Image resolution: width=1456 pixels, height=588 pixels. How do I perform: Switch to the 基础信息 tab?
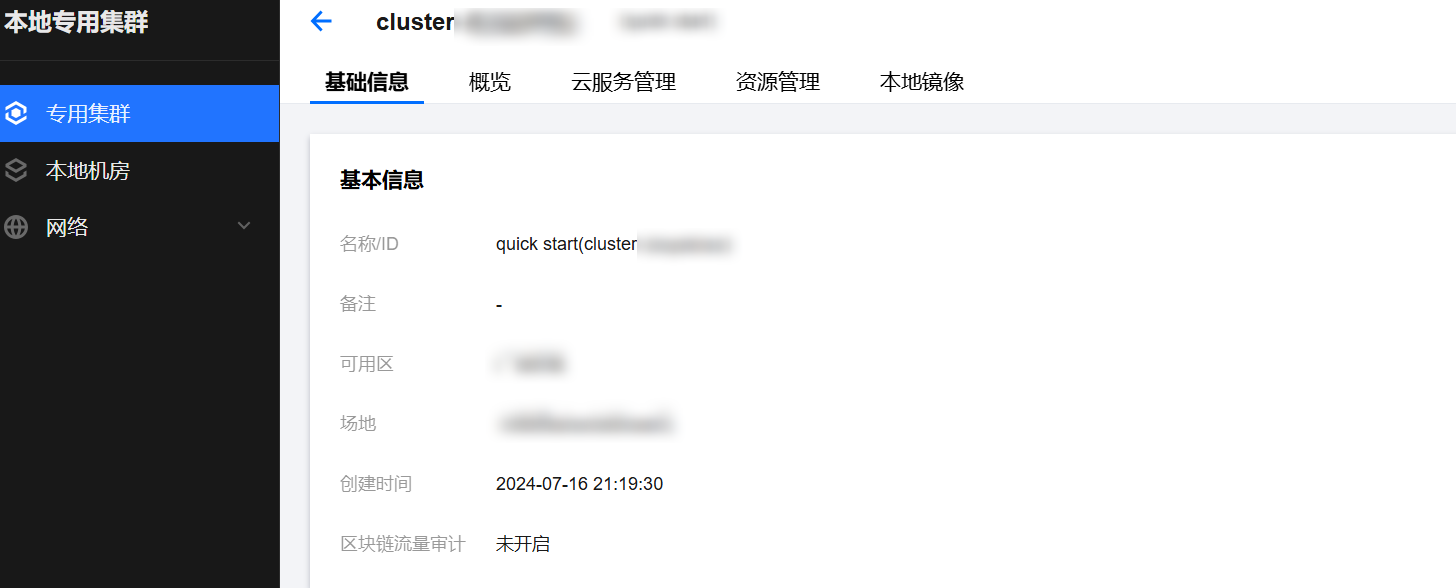367,82
